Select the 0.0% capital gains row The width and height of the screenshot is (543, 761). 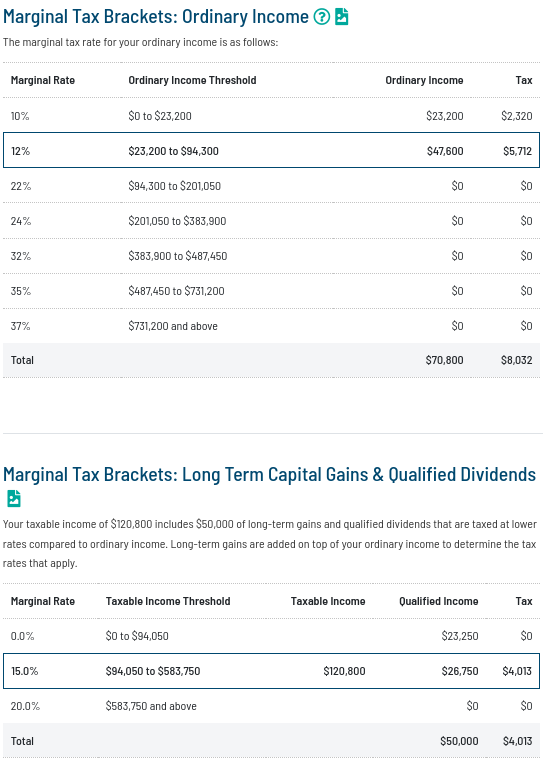tap(271, 636)
